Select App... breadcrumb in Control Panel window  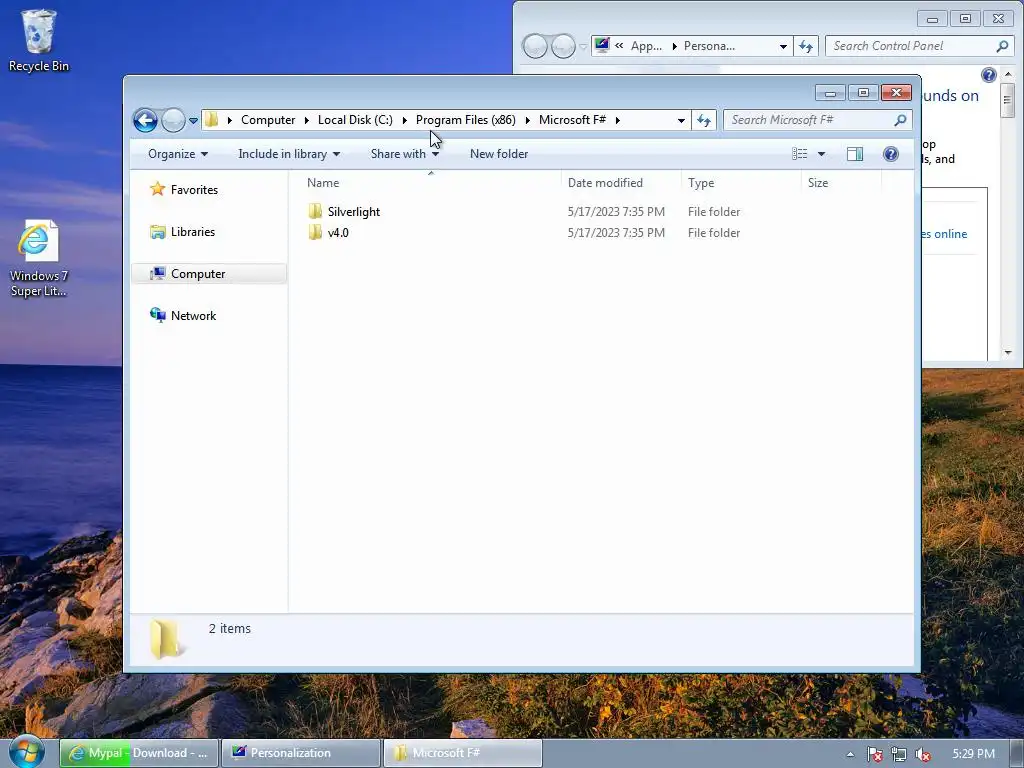tap(646, 46)
